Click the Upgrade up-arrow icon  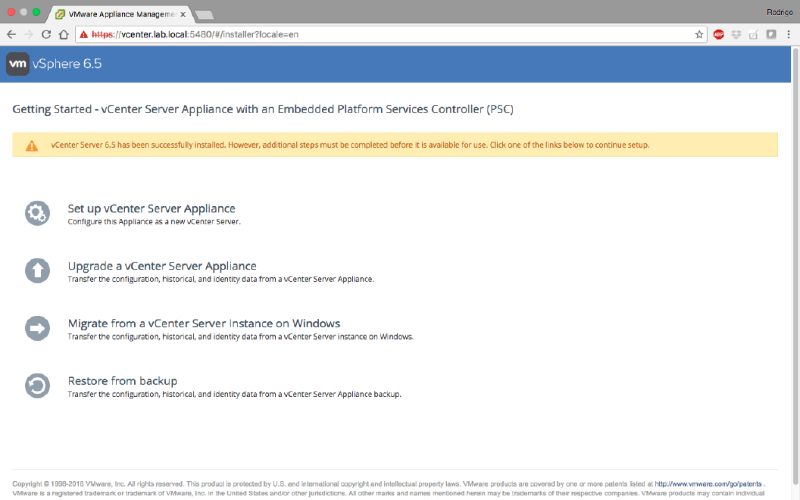pos(37,270)
